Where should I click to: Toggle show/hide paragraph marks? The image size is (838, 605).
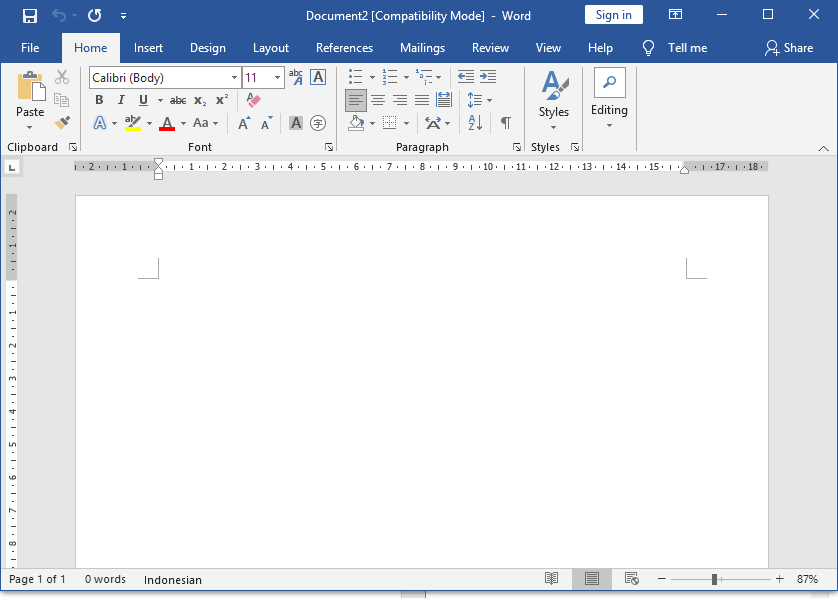tap(506, 123)
